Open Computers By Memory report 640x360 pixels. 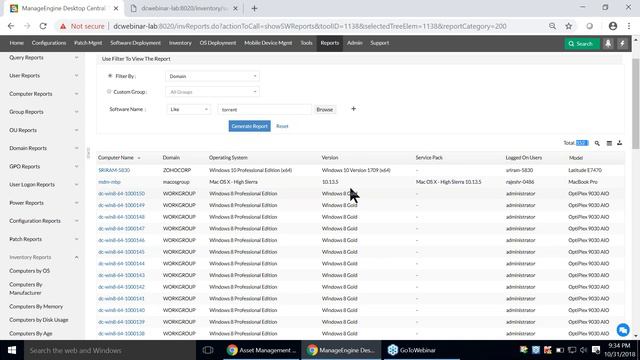pyautogui.click(x=36, y=307)
